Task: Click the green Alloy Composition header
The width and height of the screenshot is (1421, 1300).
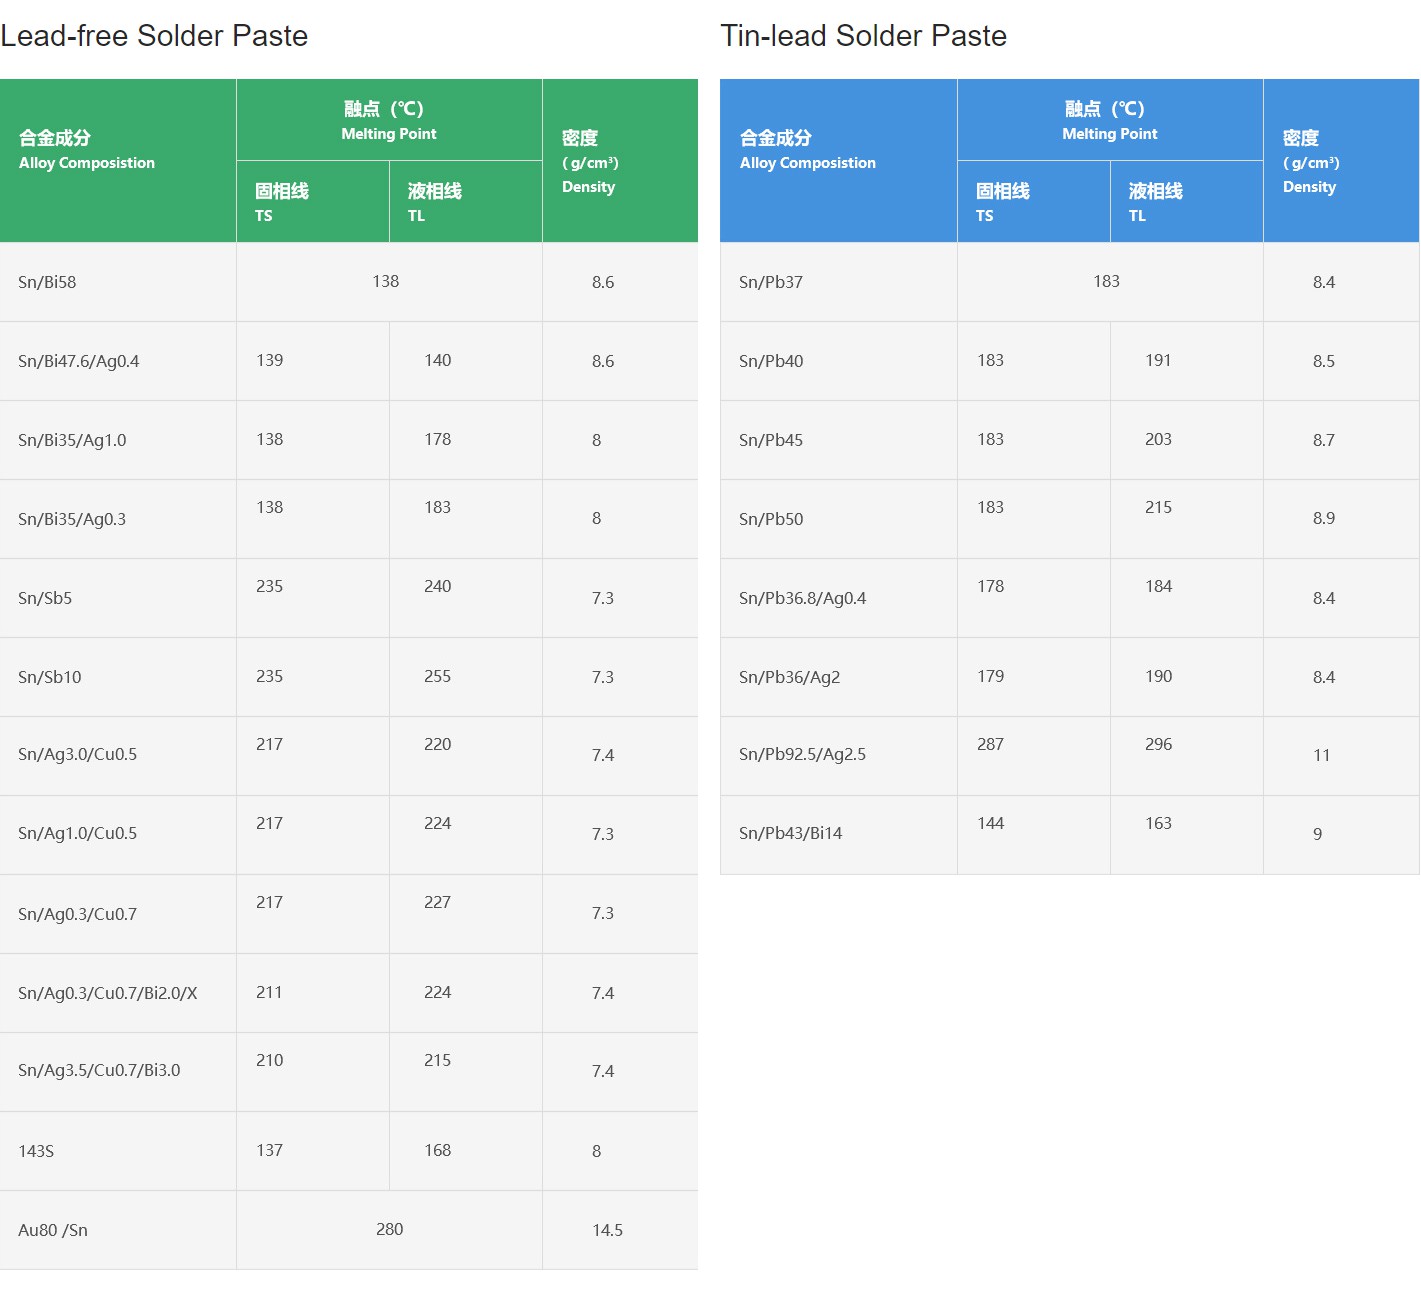Action: click(87, 150)
